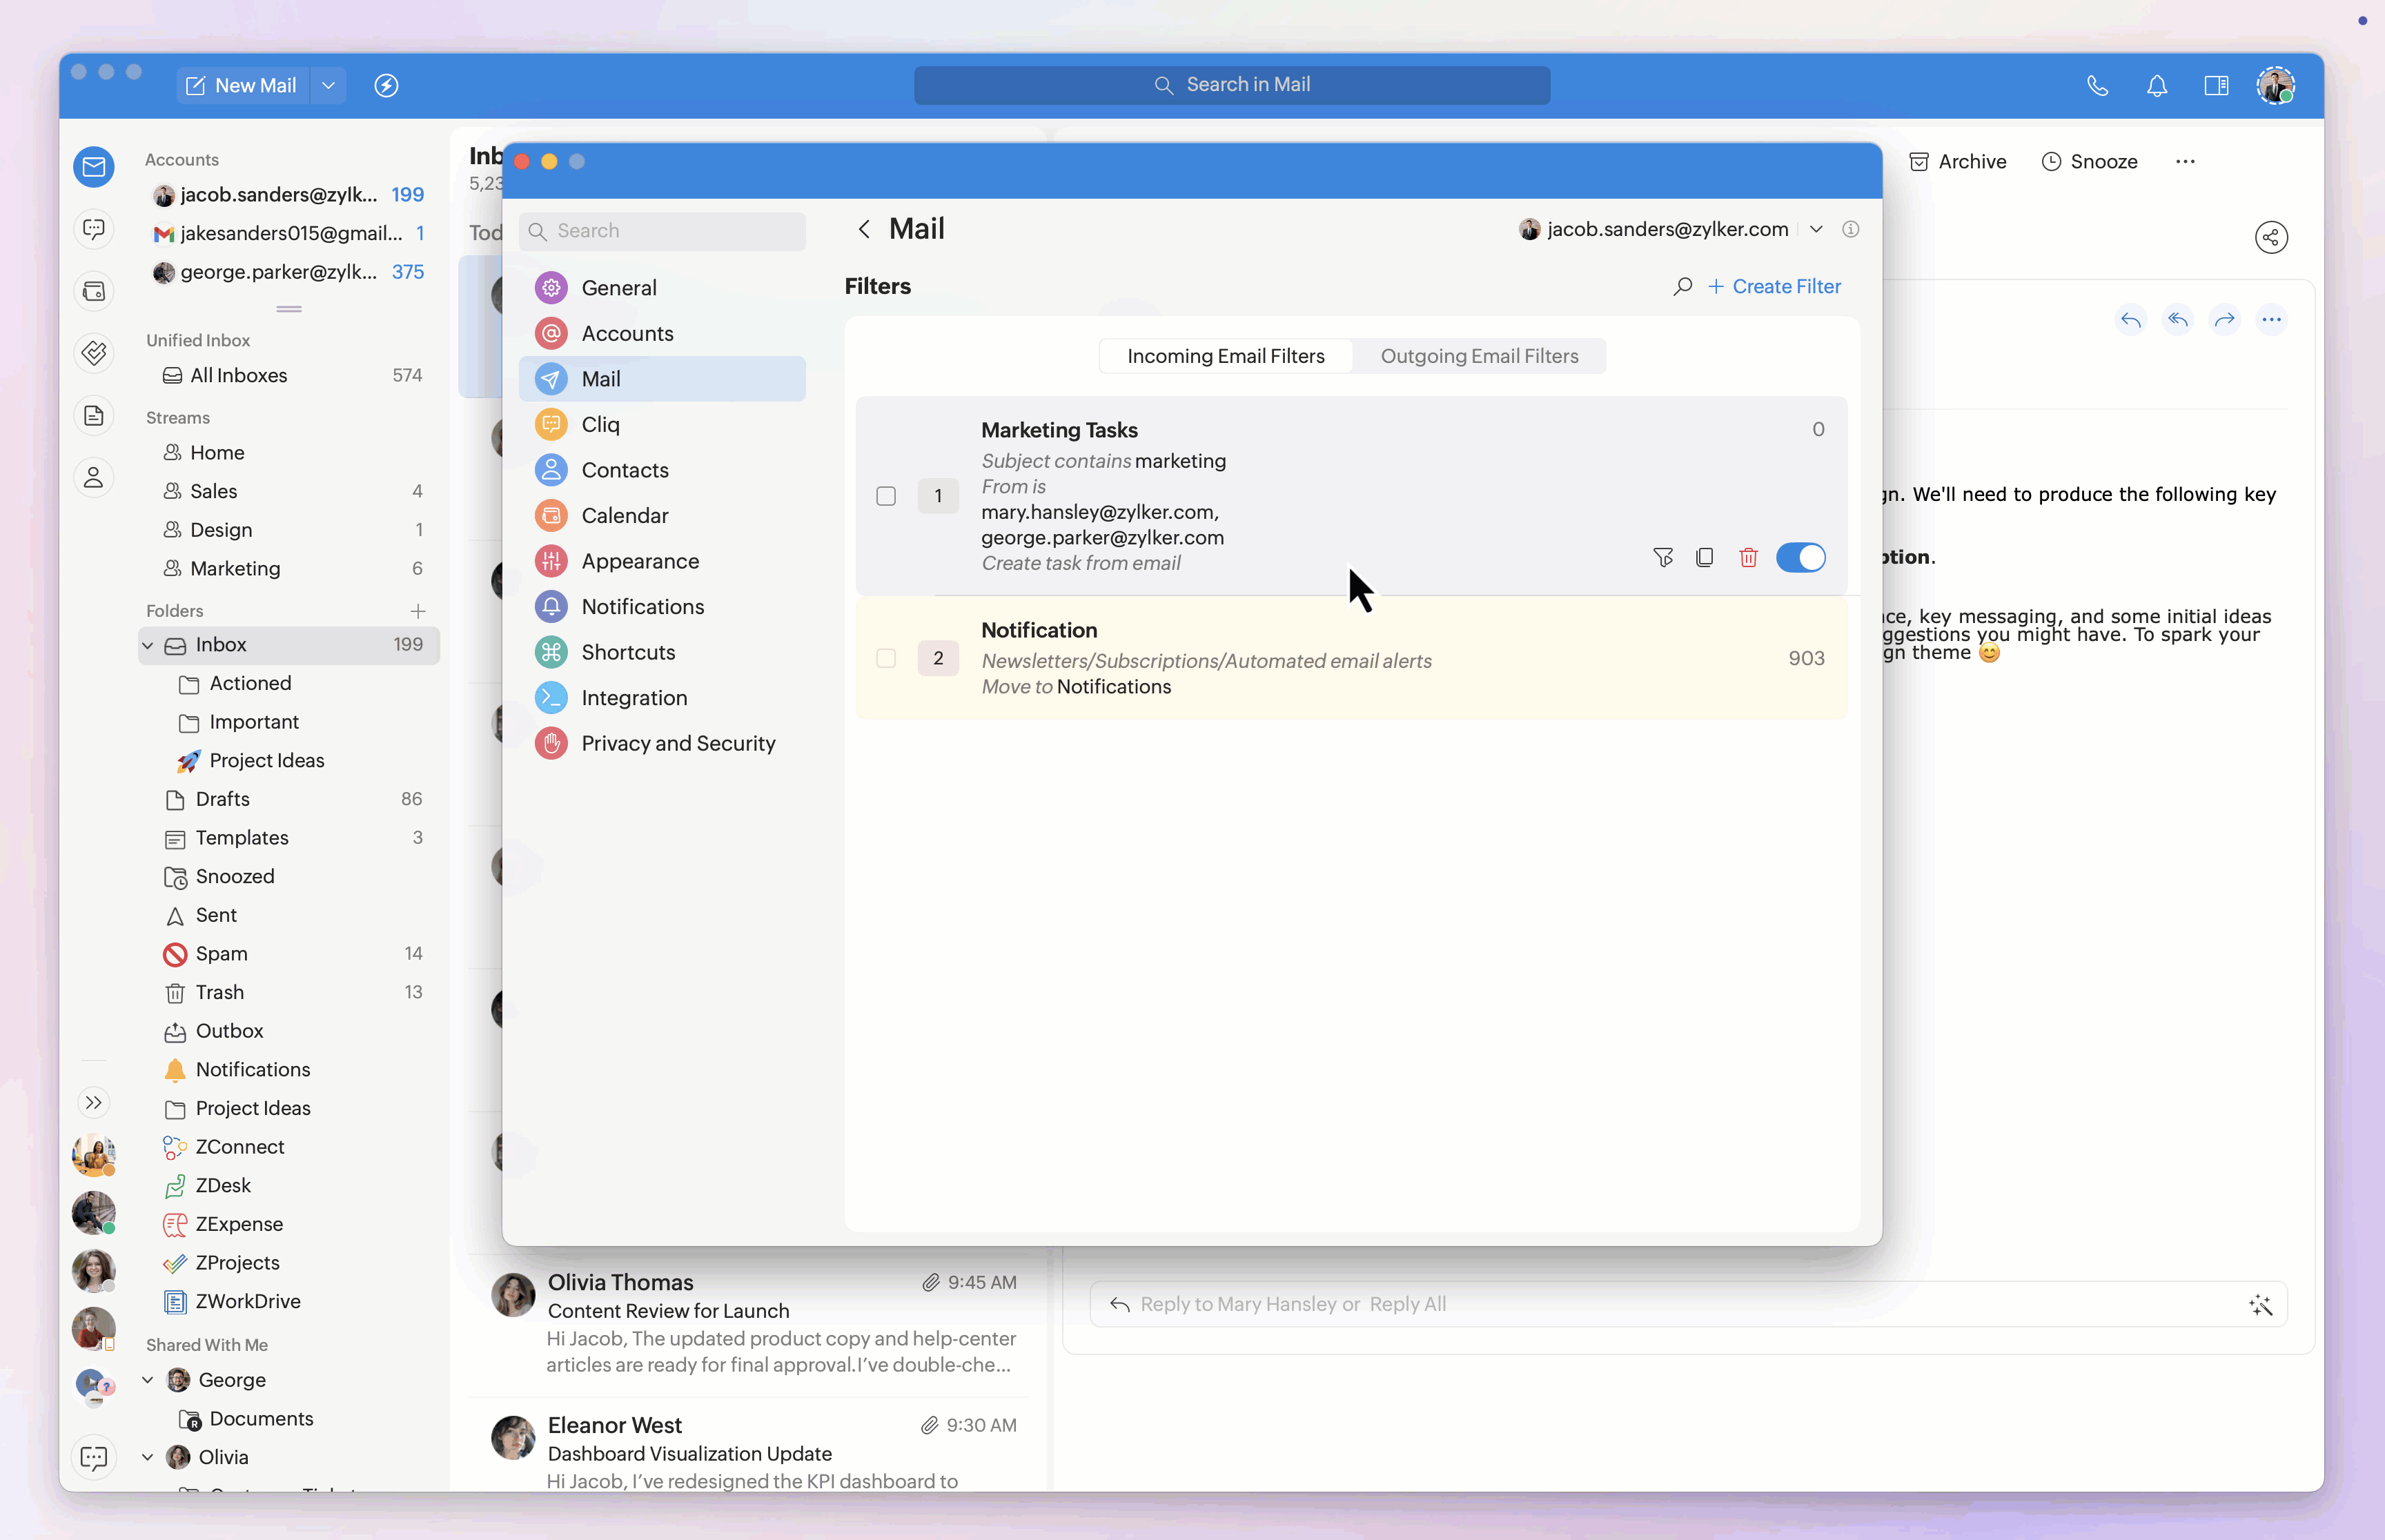The height and width of the screenshot is (1540, 2385).
Task: Disable the Marketing Tasks filter toggle
Action: point(1800,558)
